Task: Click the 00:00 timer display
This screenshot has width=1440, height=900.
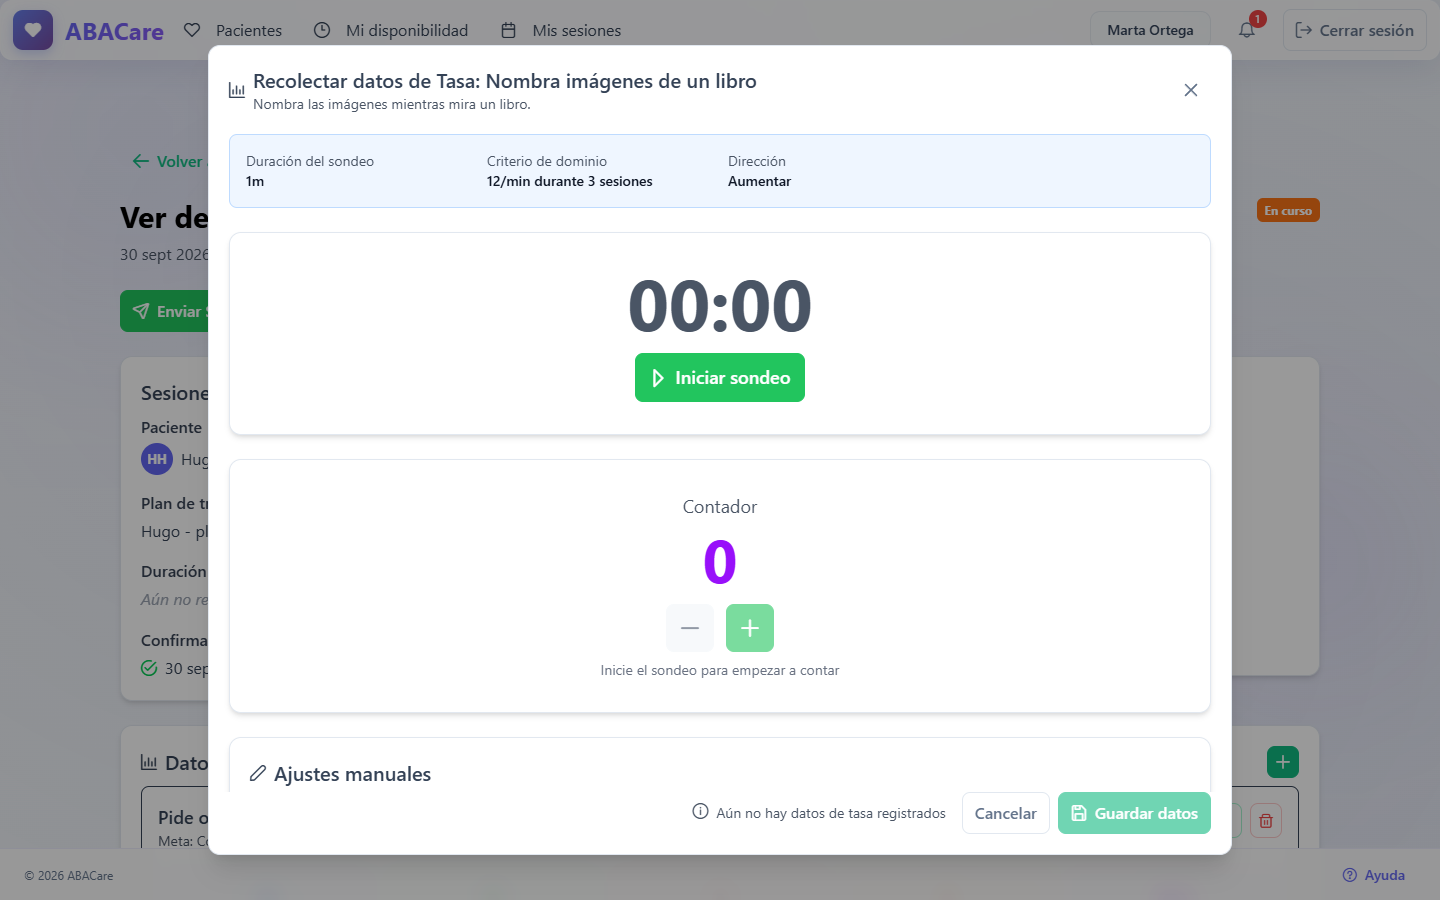Action: click(720, 306)
